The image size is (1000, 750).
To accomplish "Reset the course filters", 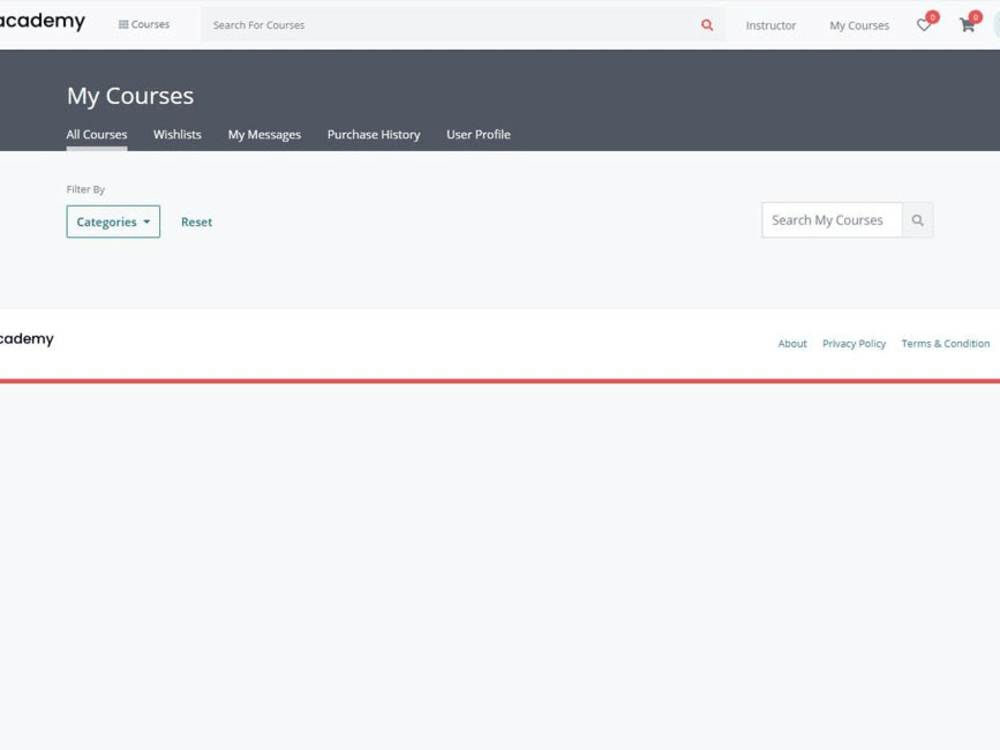I will click(196, 222).
